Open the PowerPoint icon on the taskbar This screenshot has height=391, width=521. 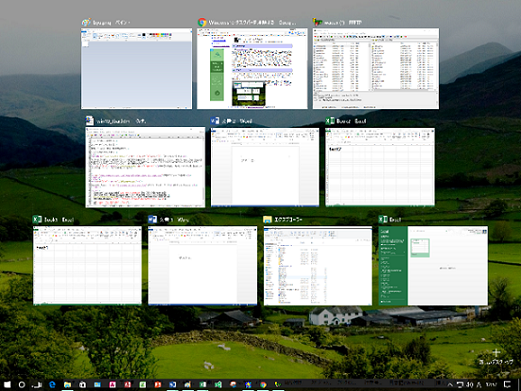click(158, 385)
